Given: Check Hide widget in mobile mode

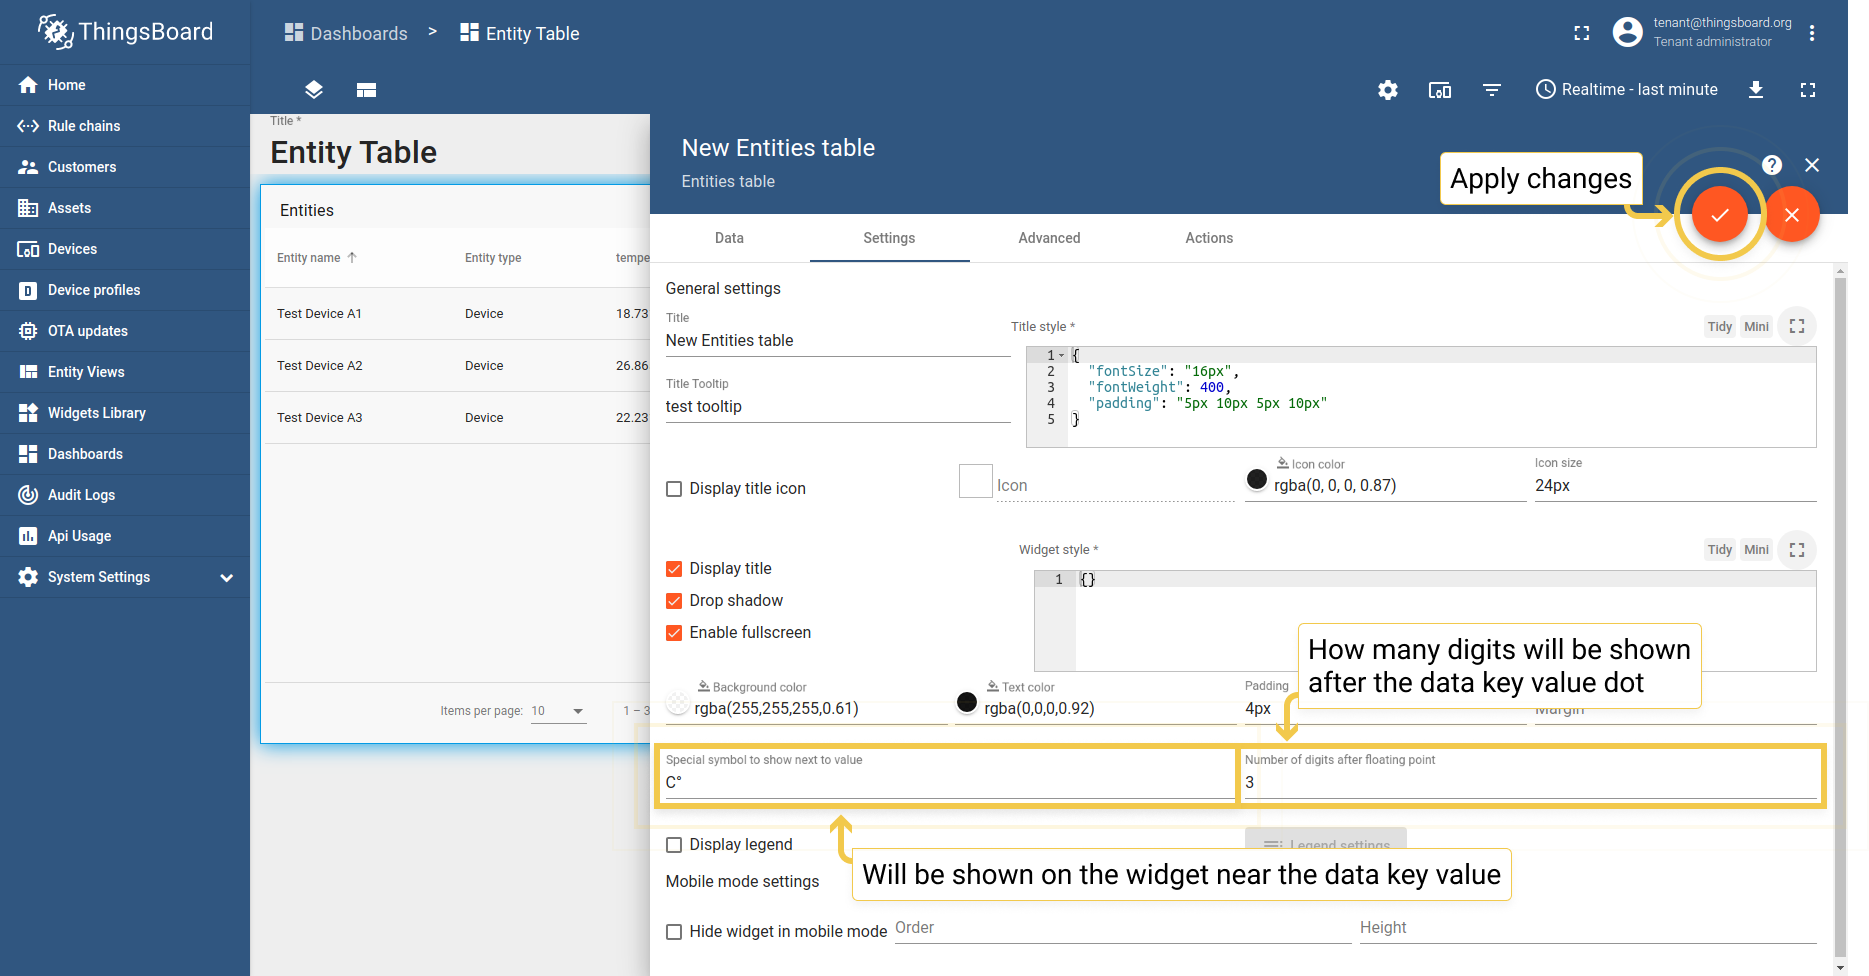Looking at the screenshot, I should coord(674,932).
